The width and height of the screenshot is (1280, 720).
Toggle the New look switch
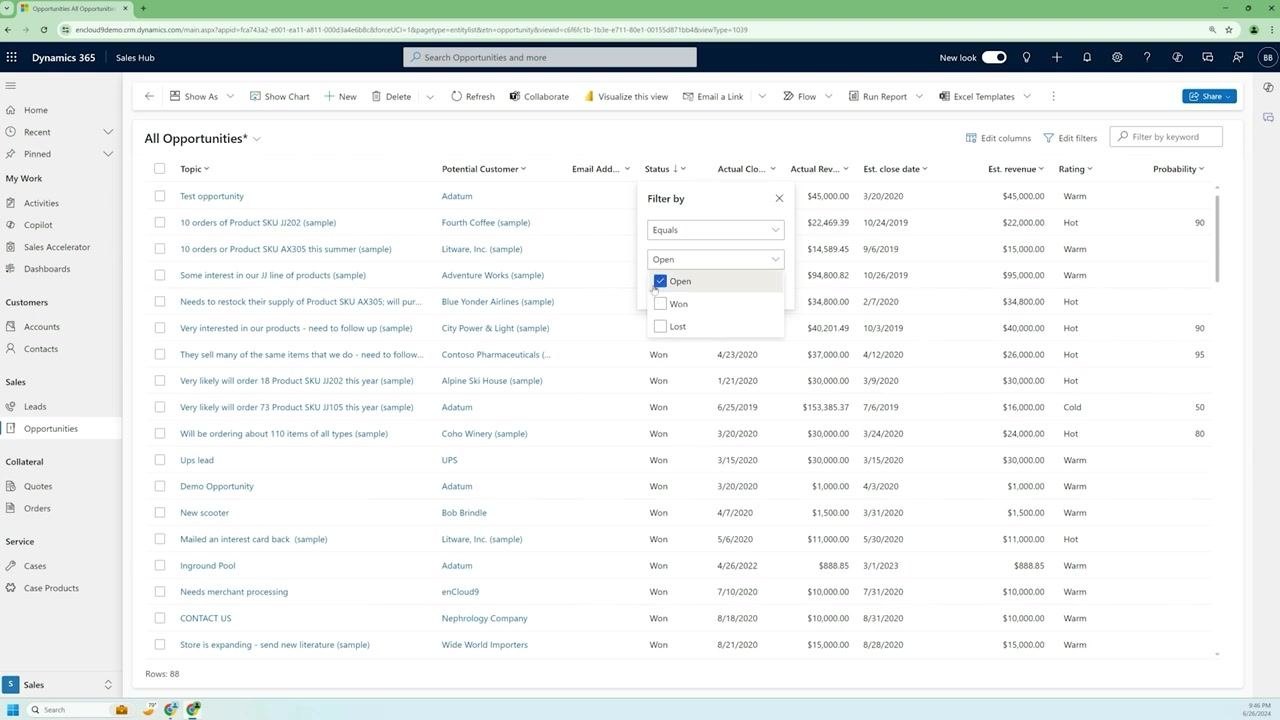click(994, 57)
